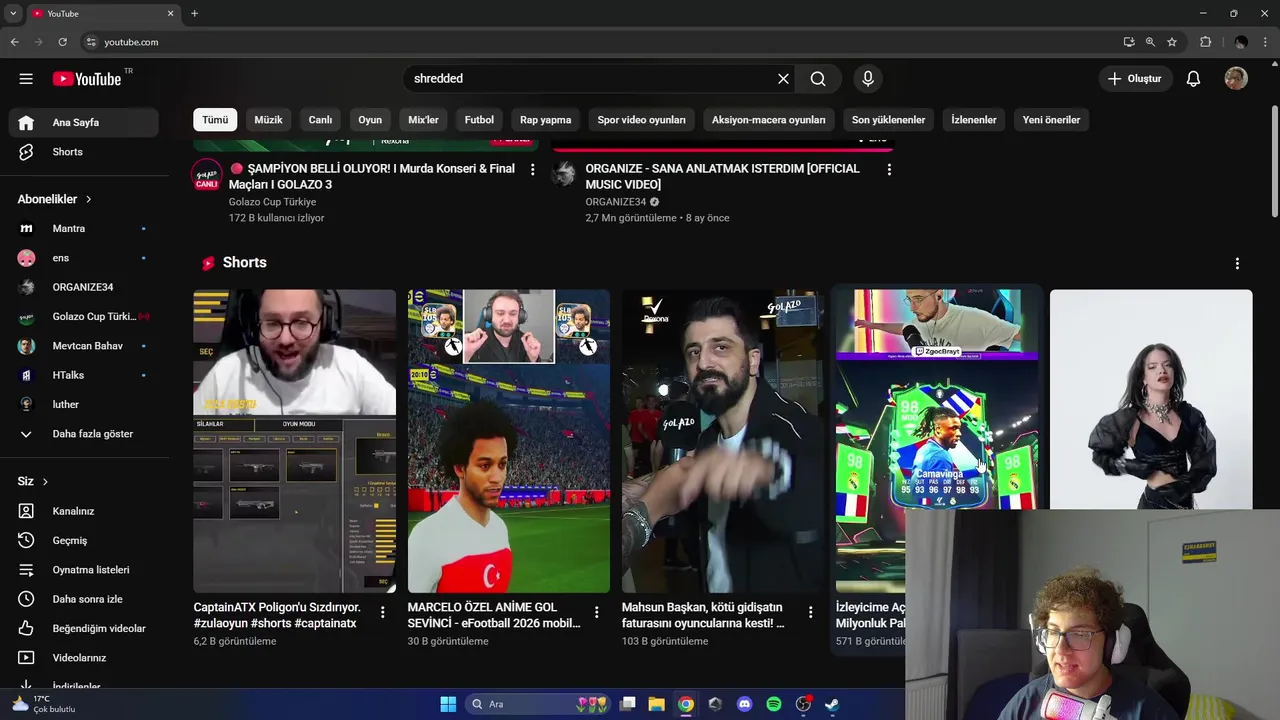Bookmark this page with the star icon
Screen dimensions: 1280x720
(x=1172, y=42)
